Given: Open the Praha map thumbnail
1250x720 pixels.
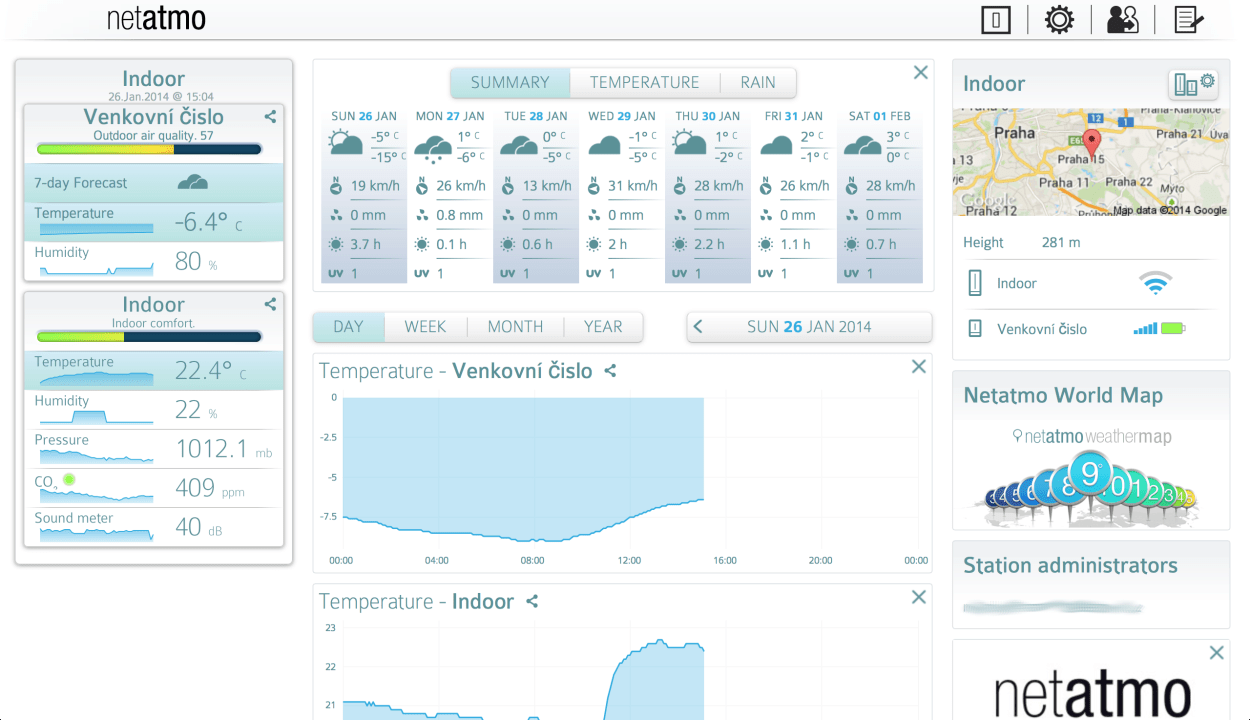Looking at the screenshot, I should pyautogui.click(x=1091, y=162).
